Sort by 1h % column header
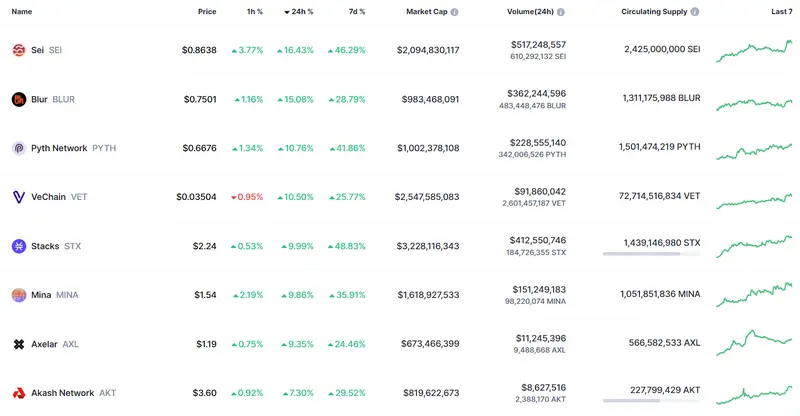This screenshot has height=416, width=800. point(255,12)
